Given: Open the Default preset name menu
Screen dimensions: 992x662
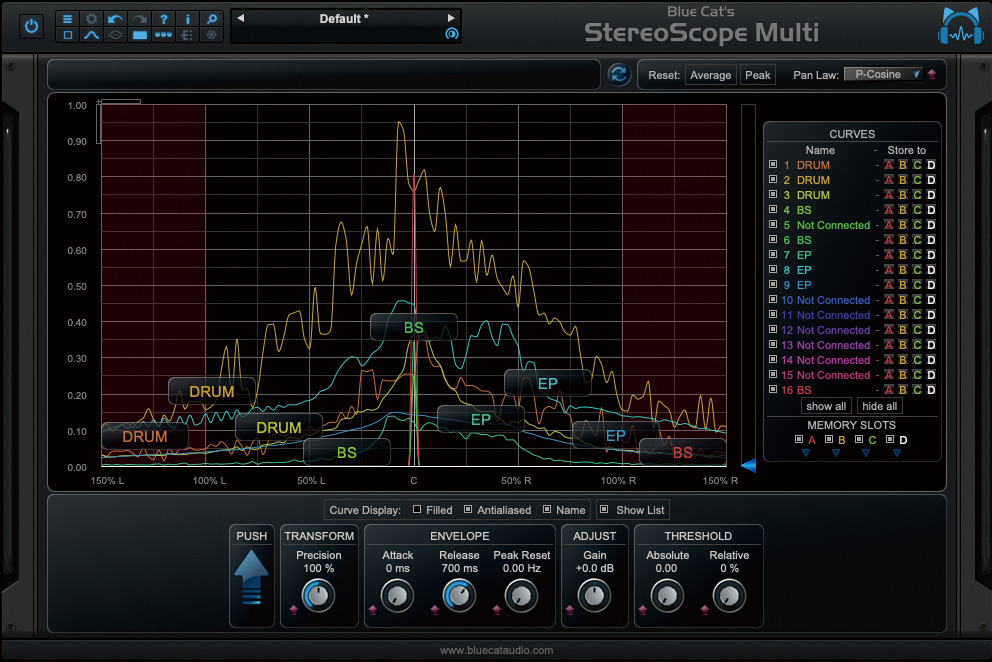Looking at the screenshot, I should (345, 19).
